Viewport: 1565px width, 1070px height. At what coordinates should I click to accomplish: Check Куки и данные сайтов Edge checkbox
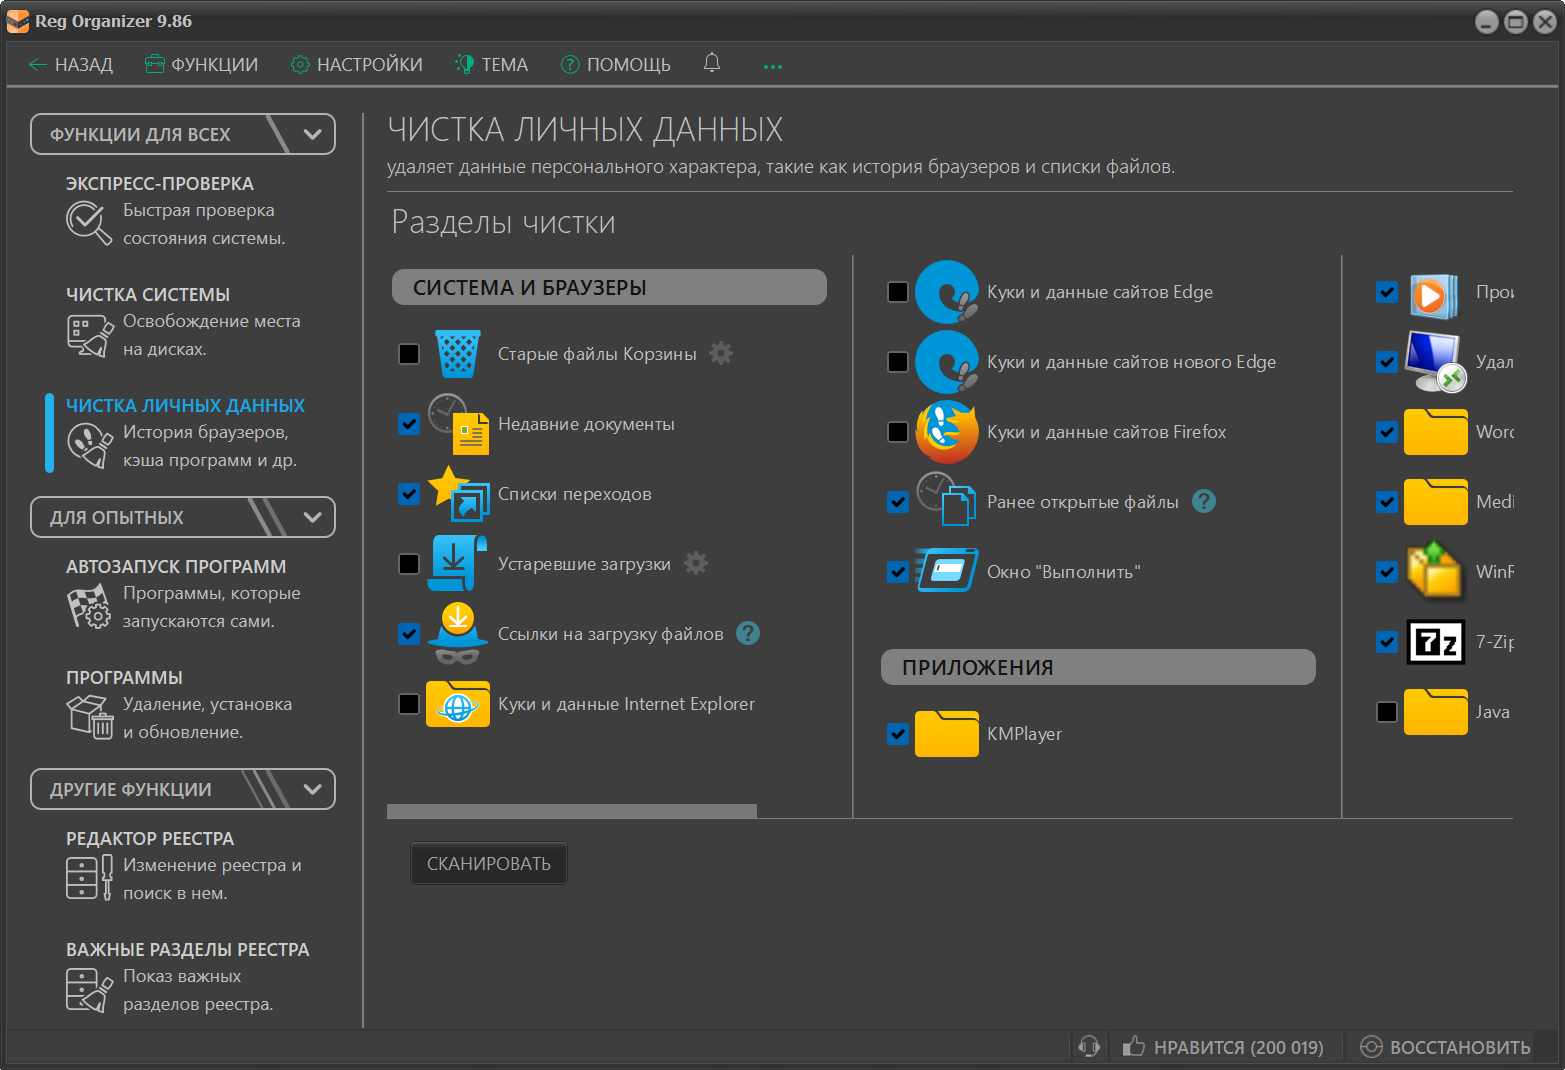898,292
